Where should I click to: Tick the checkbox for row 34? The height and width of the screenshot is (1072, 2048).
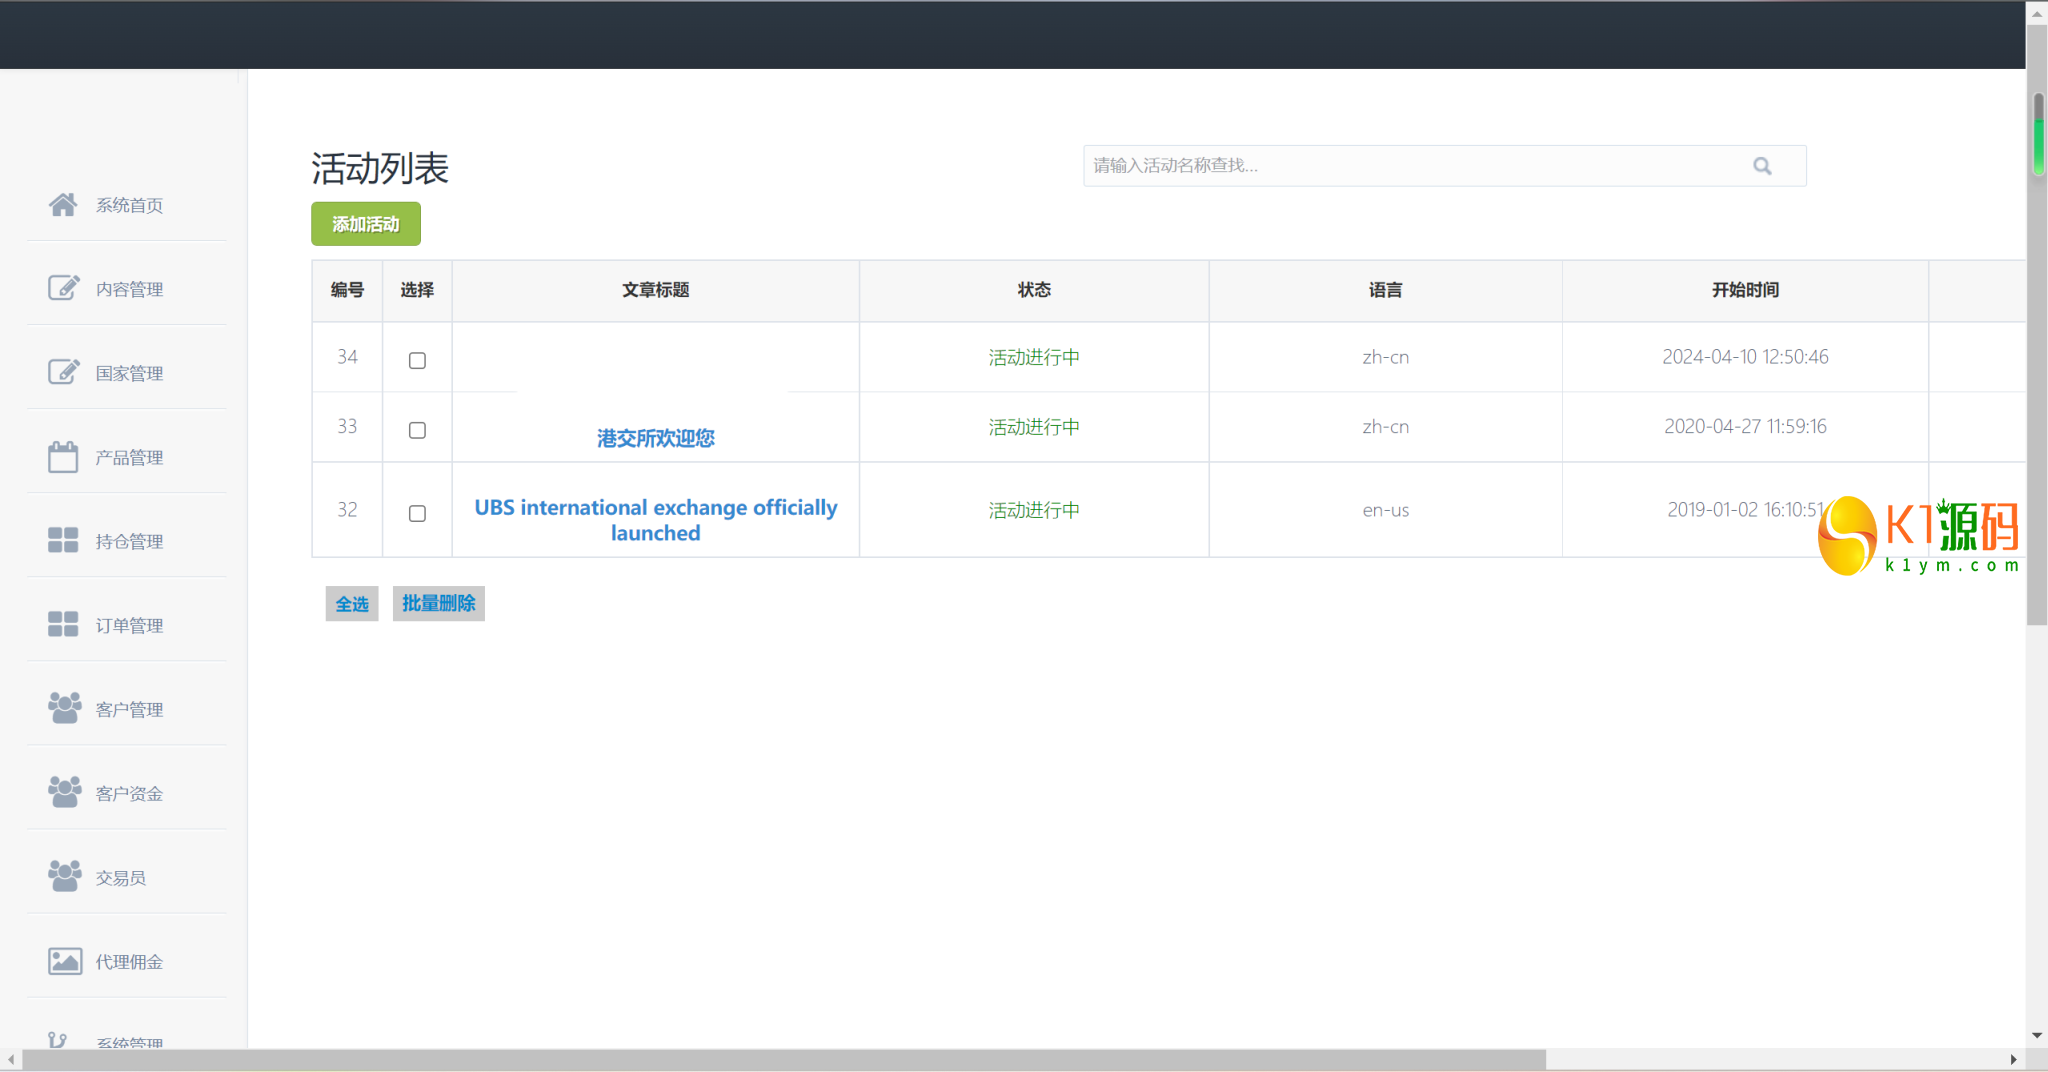[417, 360]
